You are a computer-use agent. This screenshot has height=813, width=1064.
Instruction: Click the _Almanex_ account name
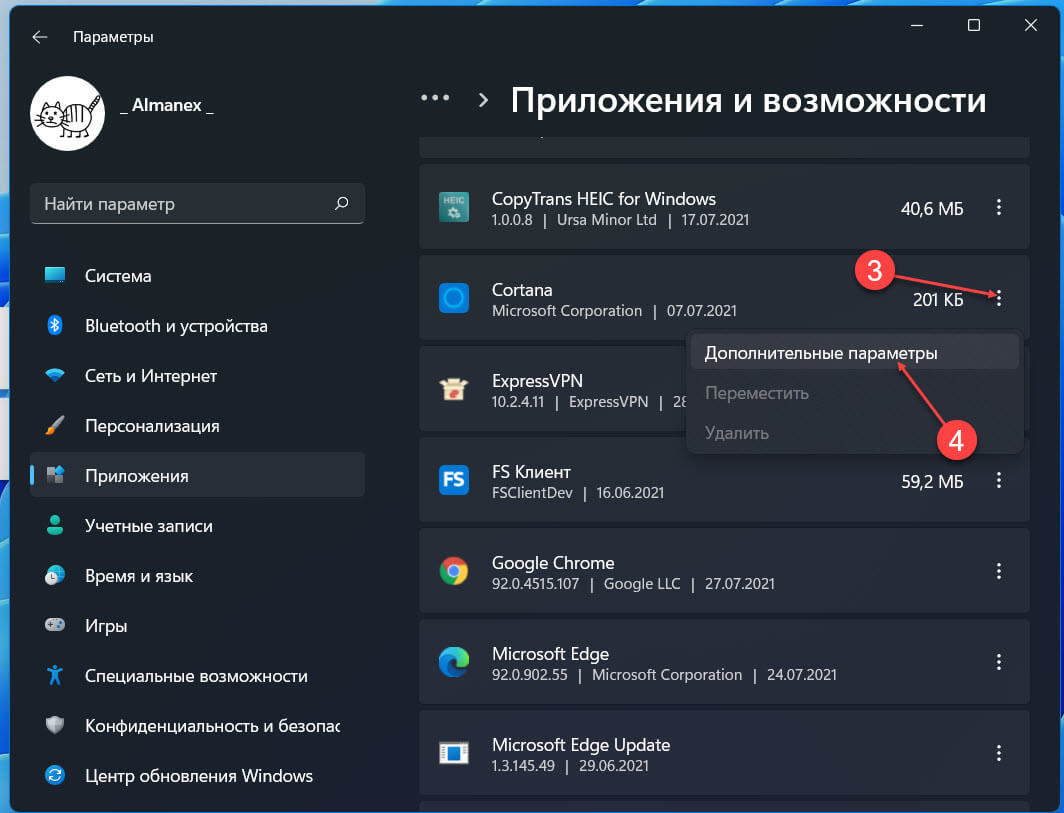pos(167,105)
